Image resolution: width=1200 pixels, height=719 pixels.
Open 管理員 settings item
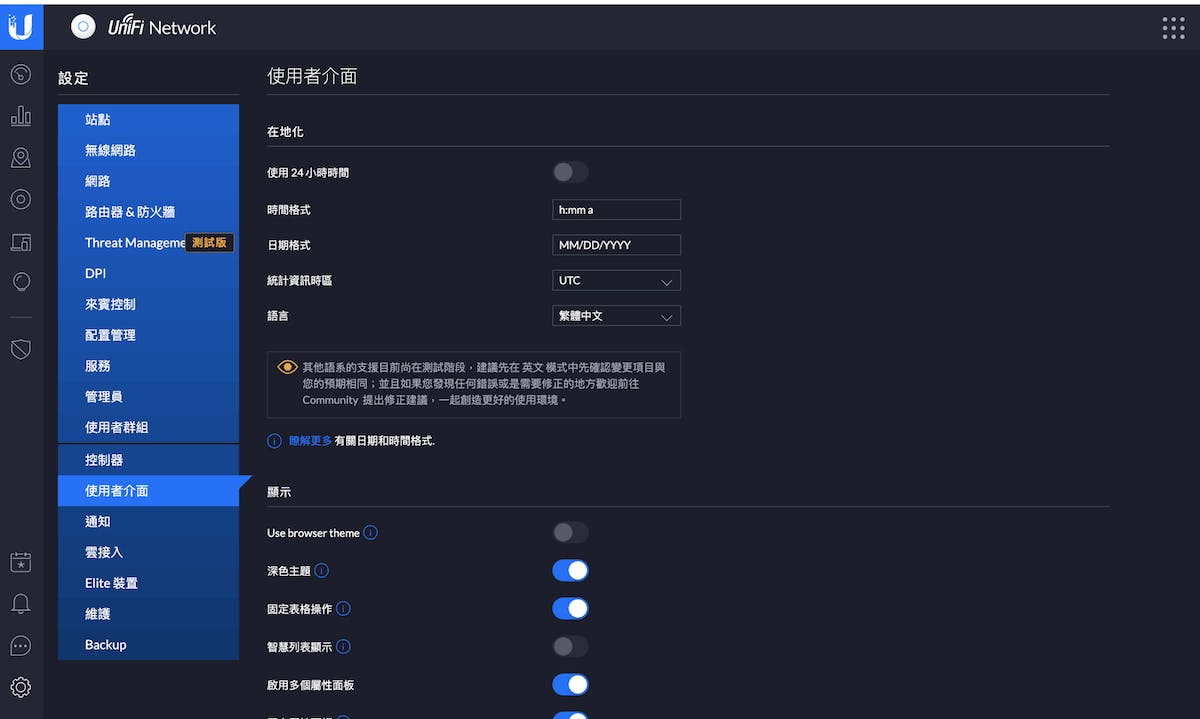pos(148,397)
